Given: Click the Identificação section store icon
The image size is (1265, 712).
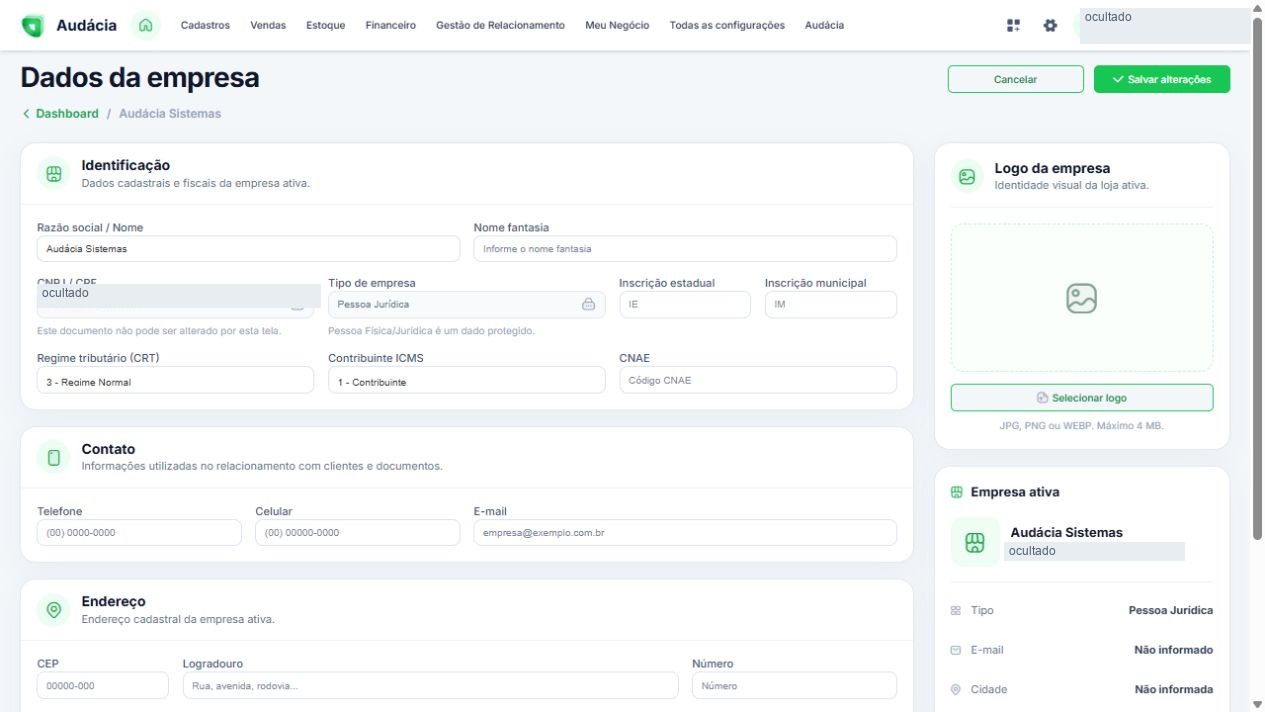Looking at the screenshot, I should (x=54, y=173).
